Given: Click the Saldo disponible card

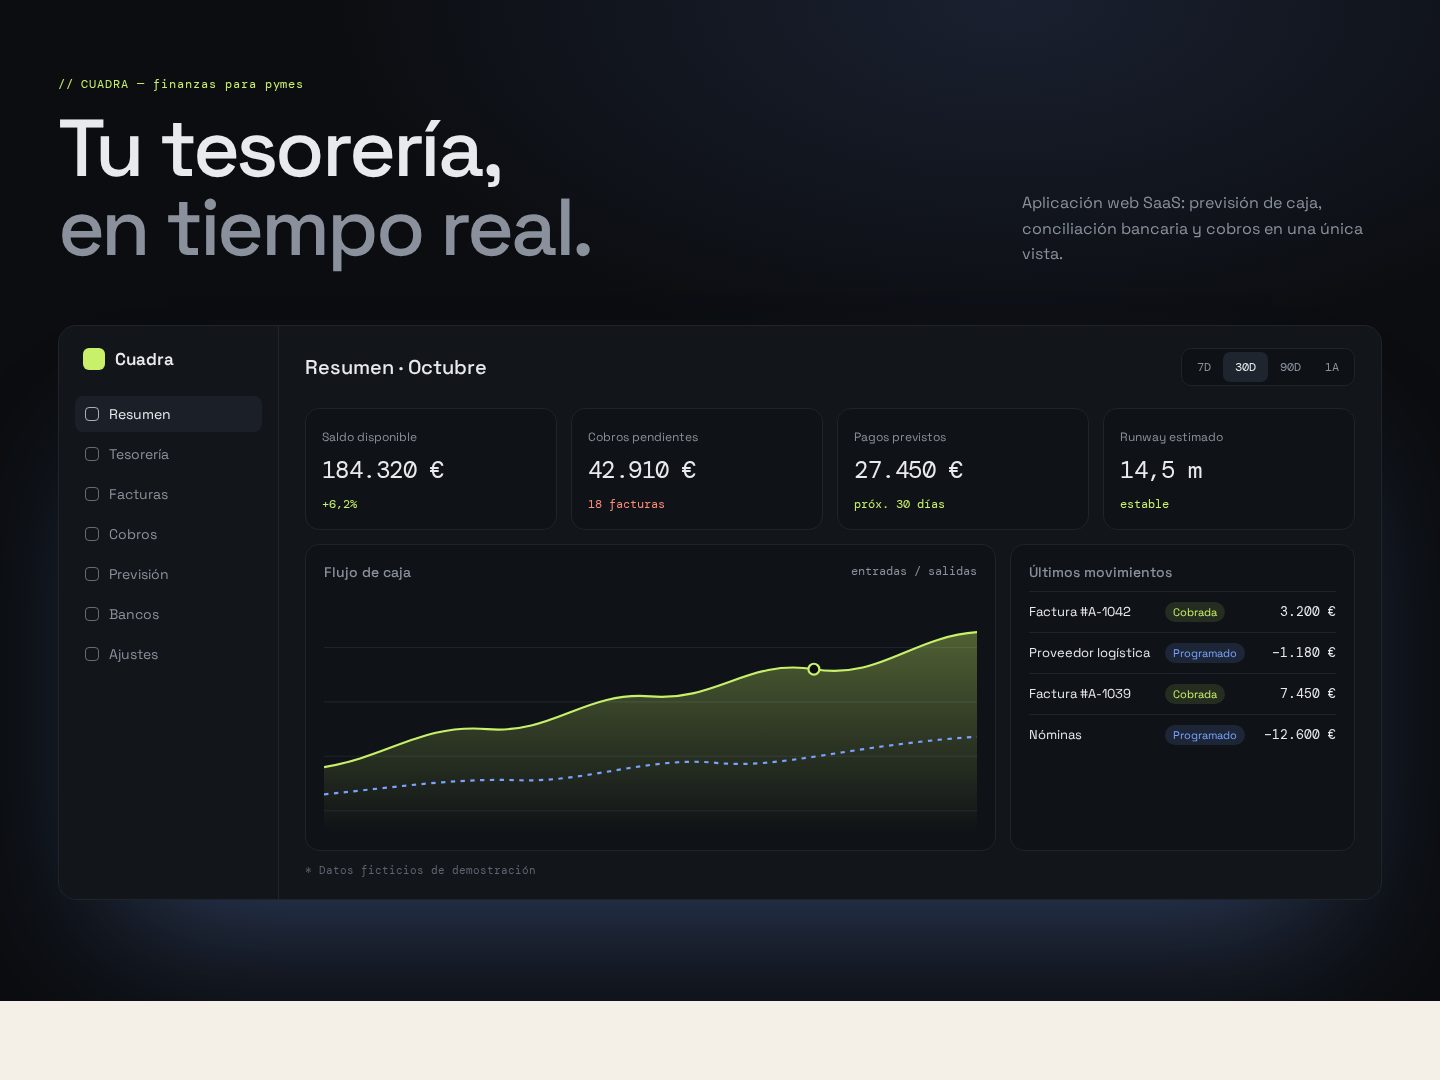Looking at the screenshot, I should pos(431,469).
